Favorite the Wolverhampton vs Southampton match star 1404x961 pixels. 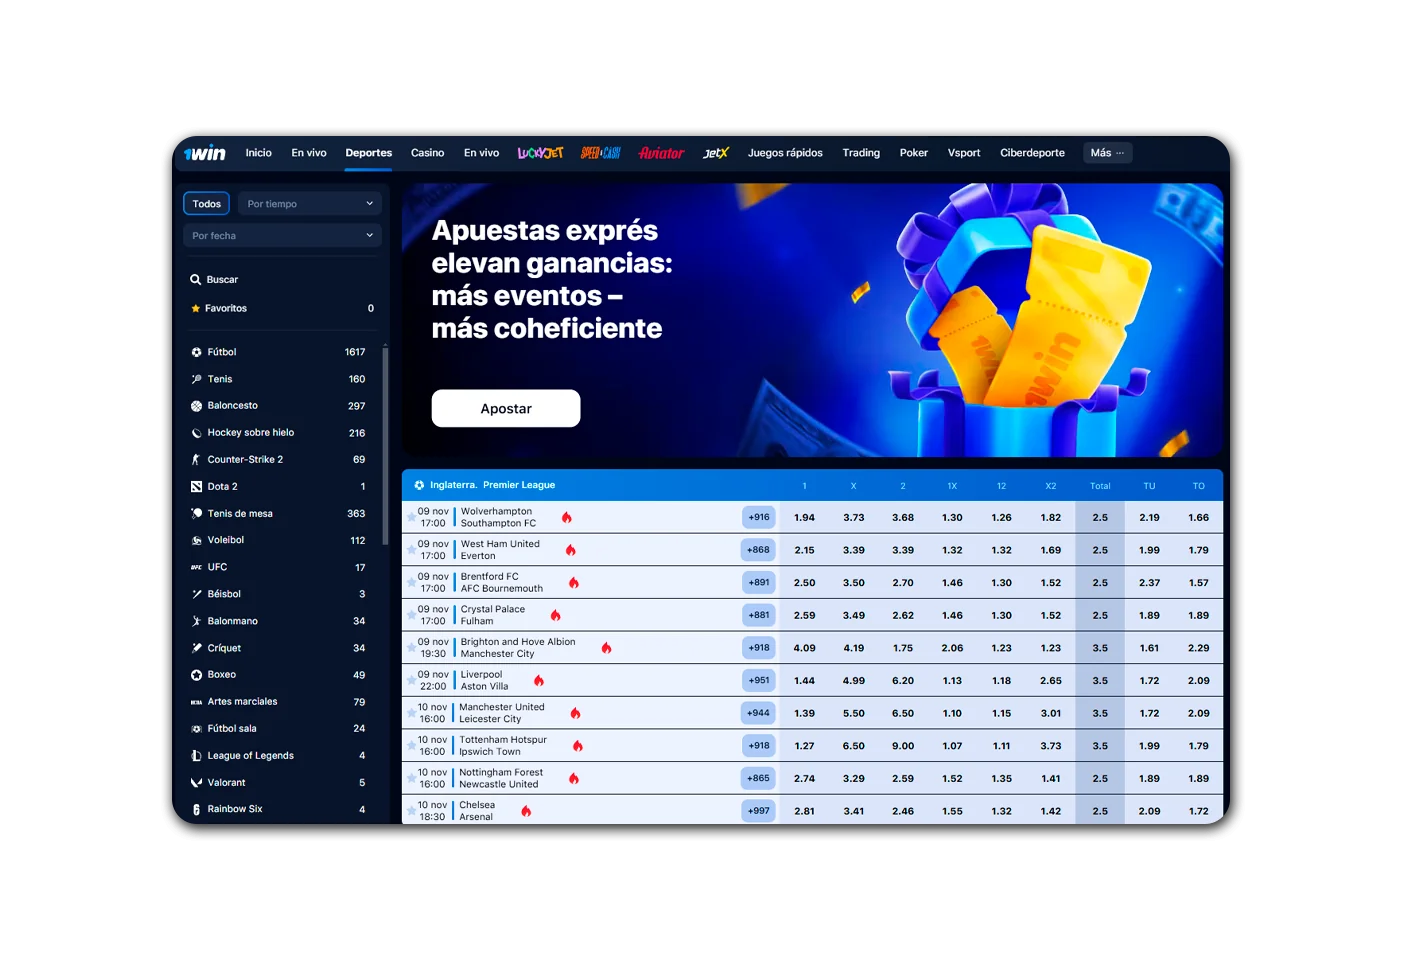[411, 517]
